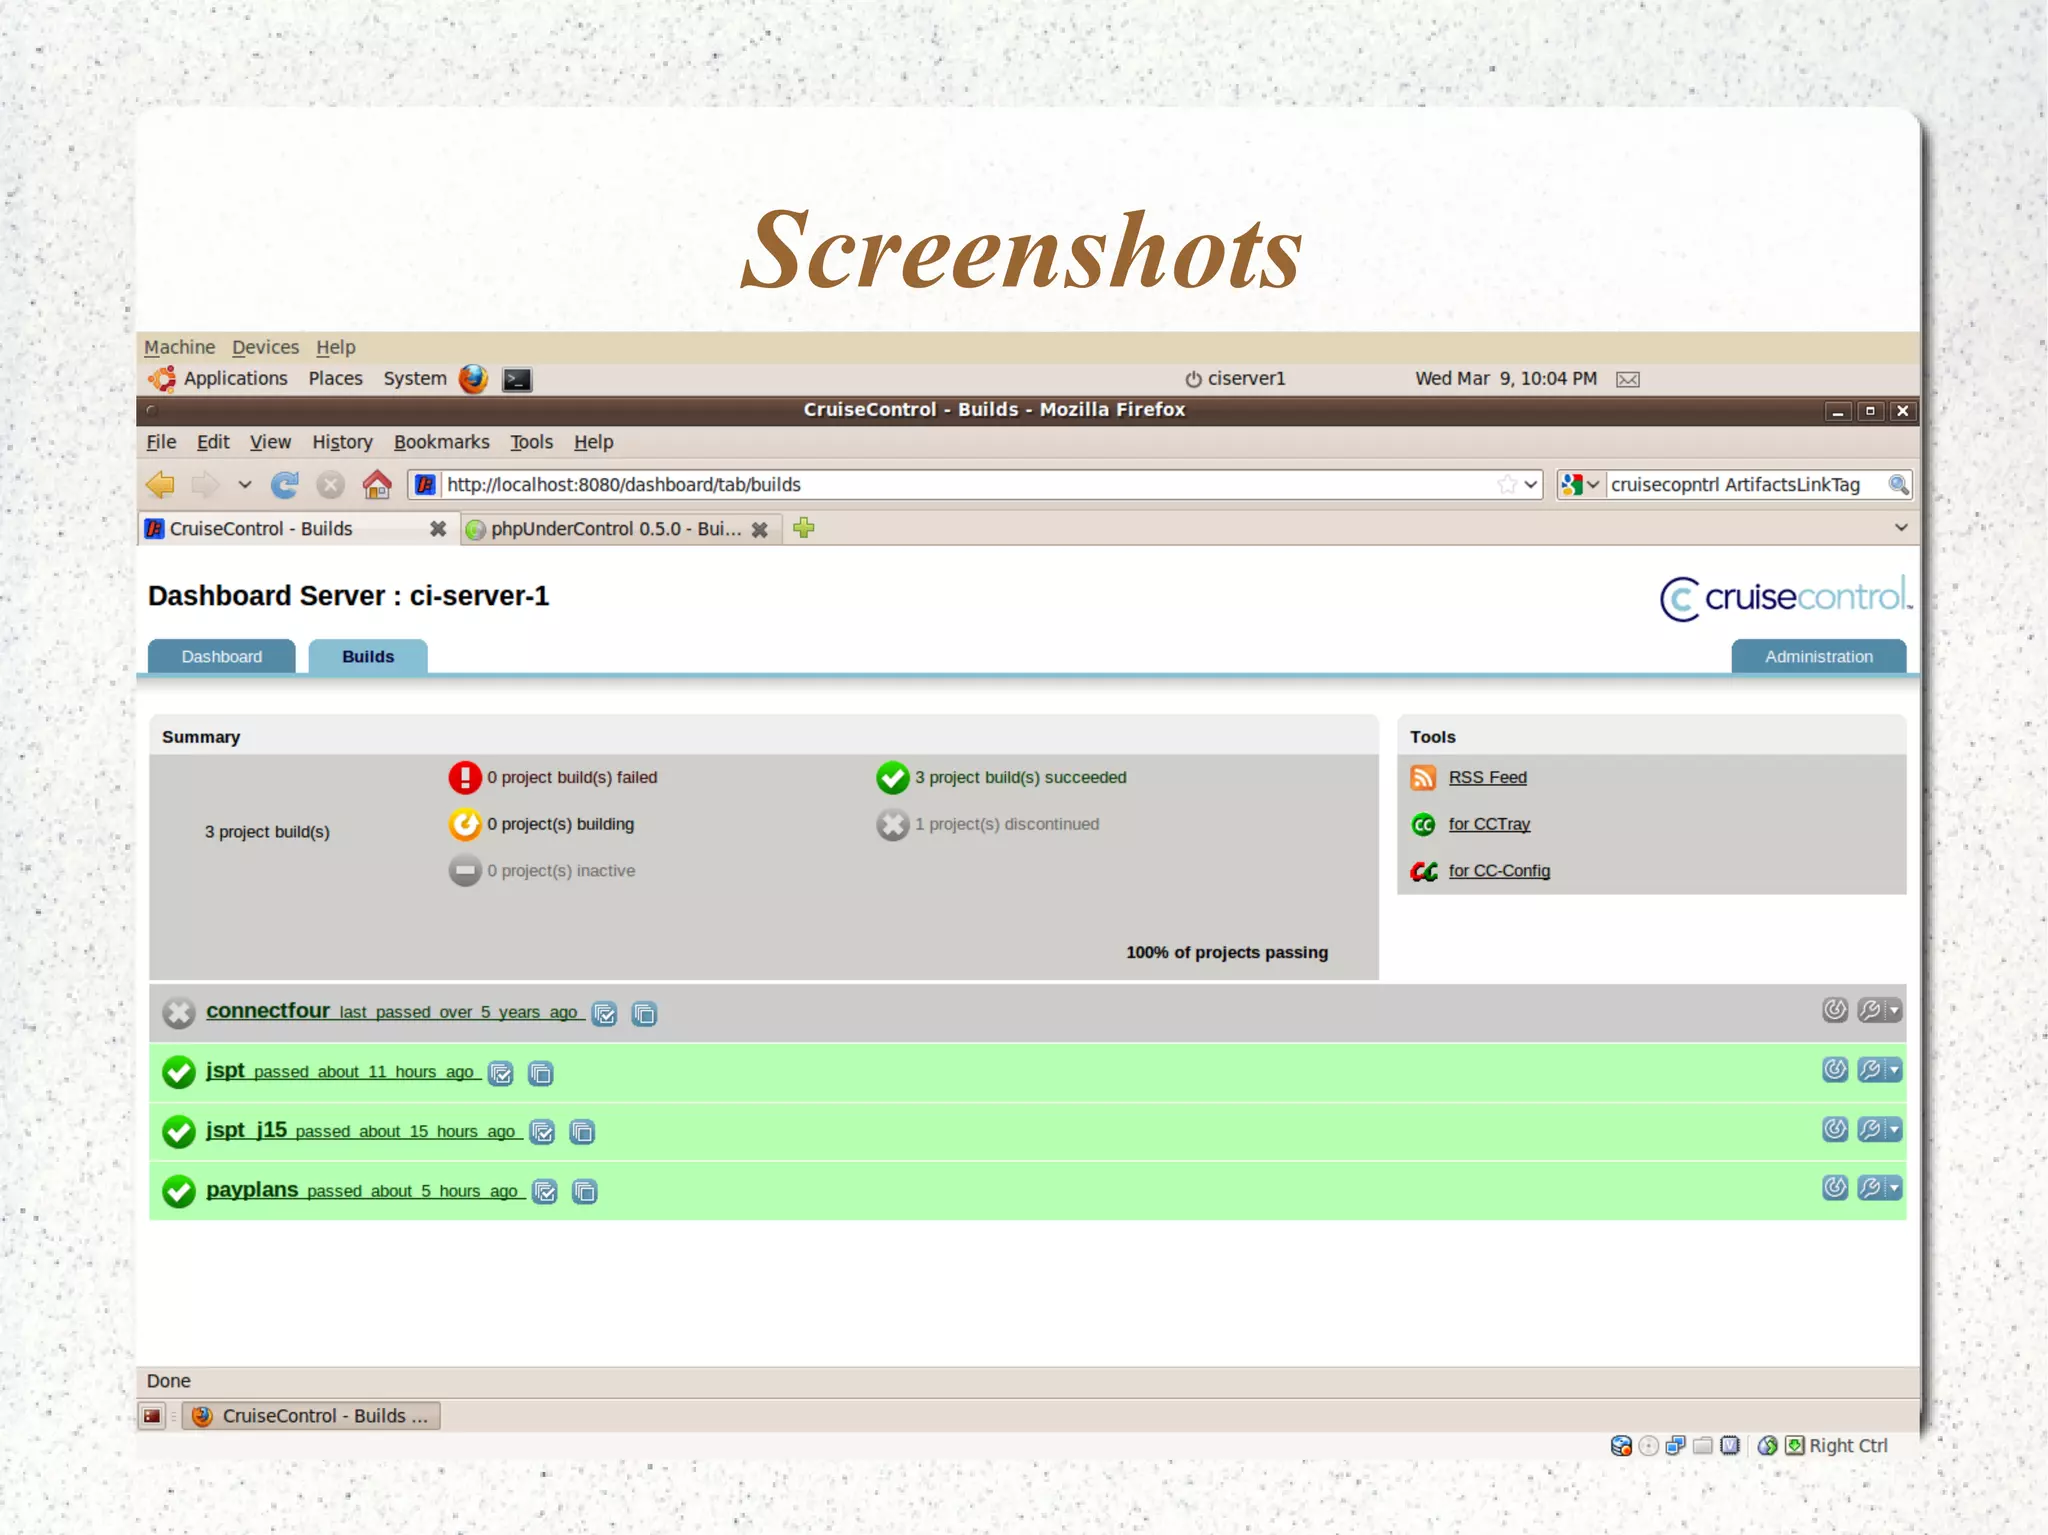Click the browser forward arrow

click(205, 485)
